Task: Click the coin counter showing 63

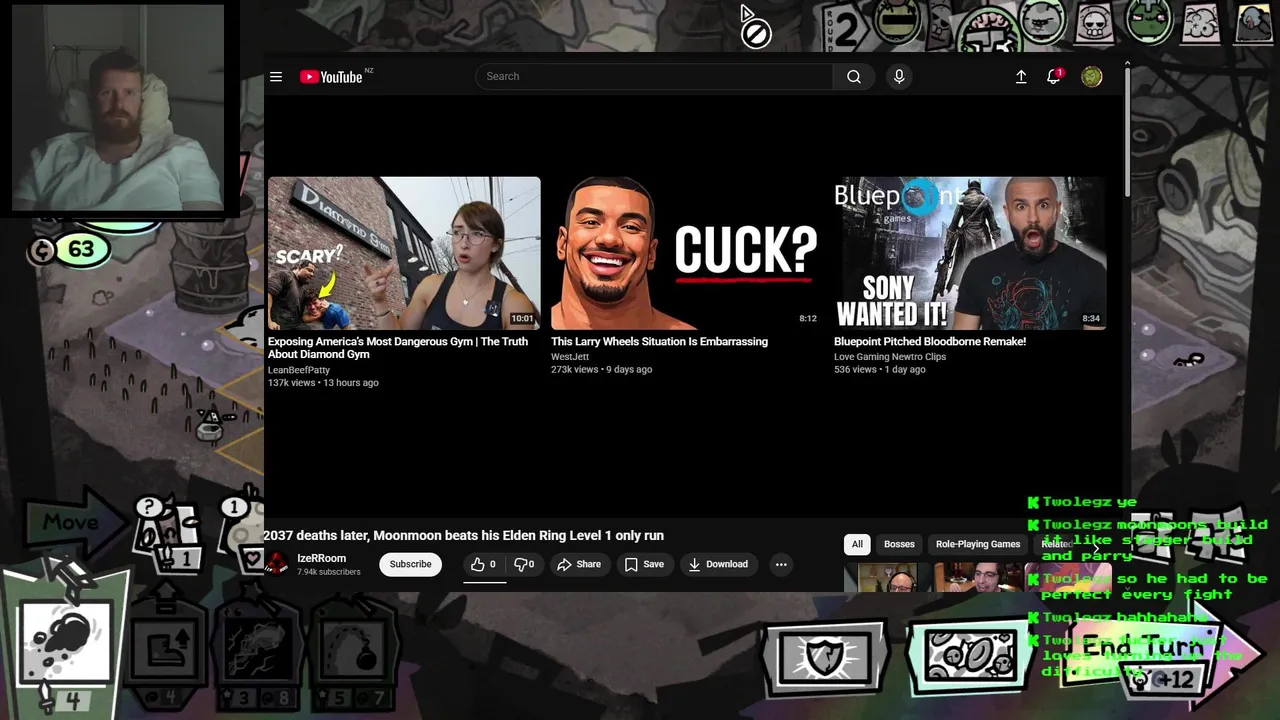Action: coord(68,250)
